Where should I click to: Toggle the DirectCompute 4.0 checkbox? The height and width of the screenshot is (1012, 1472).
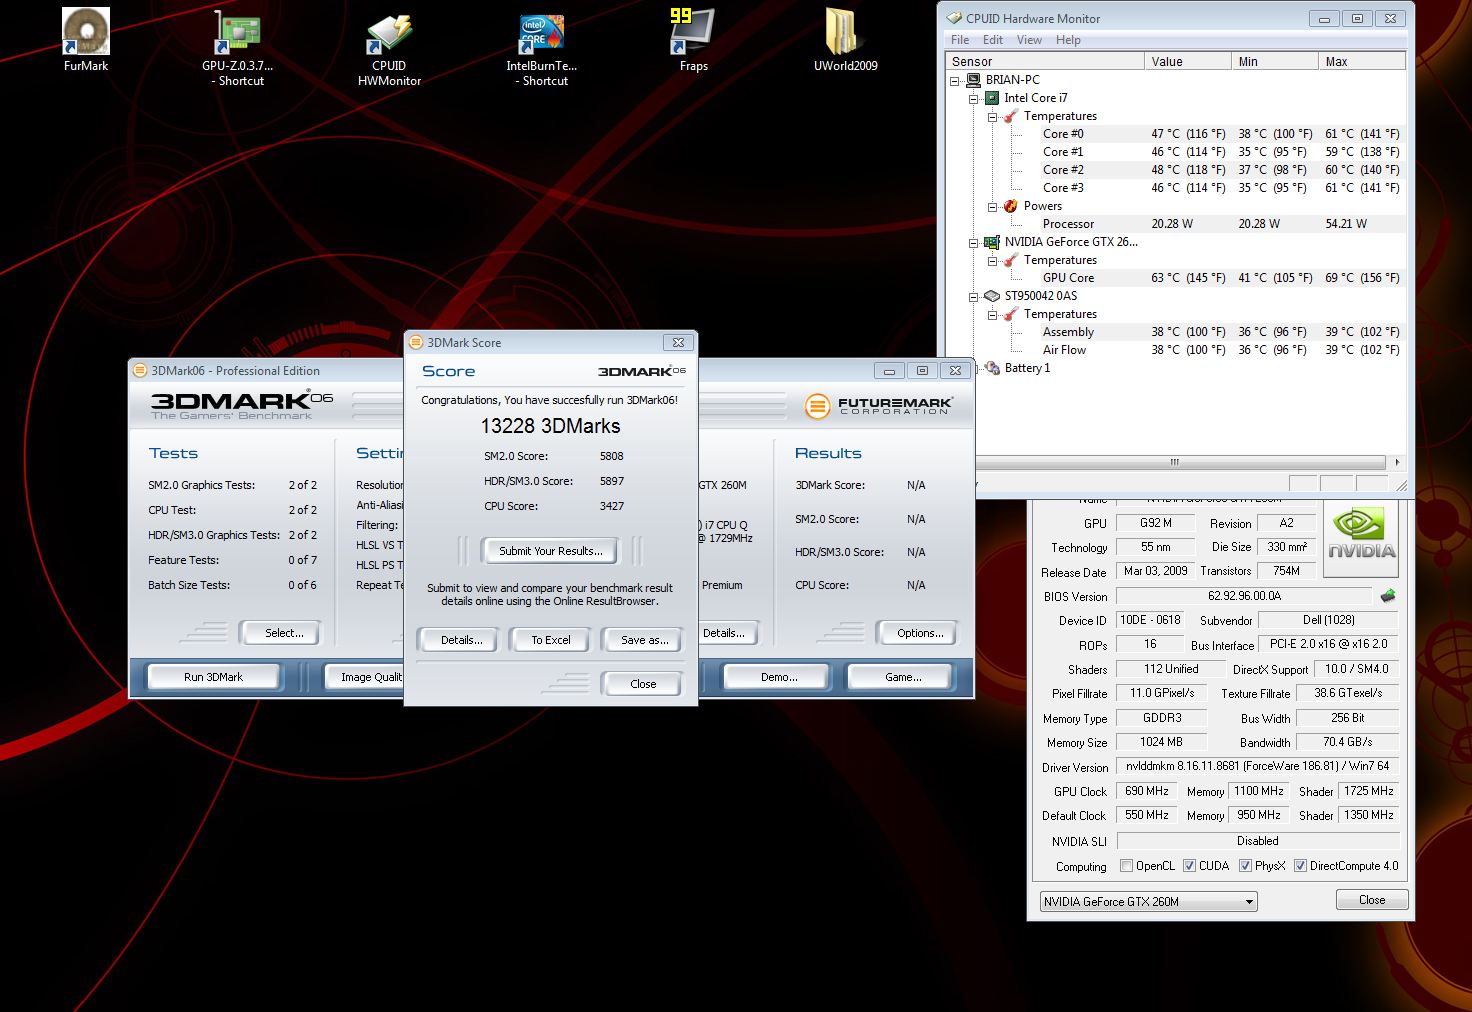tap(1301, 866)
